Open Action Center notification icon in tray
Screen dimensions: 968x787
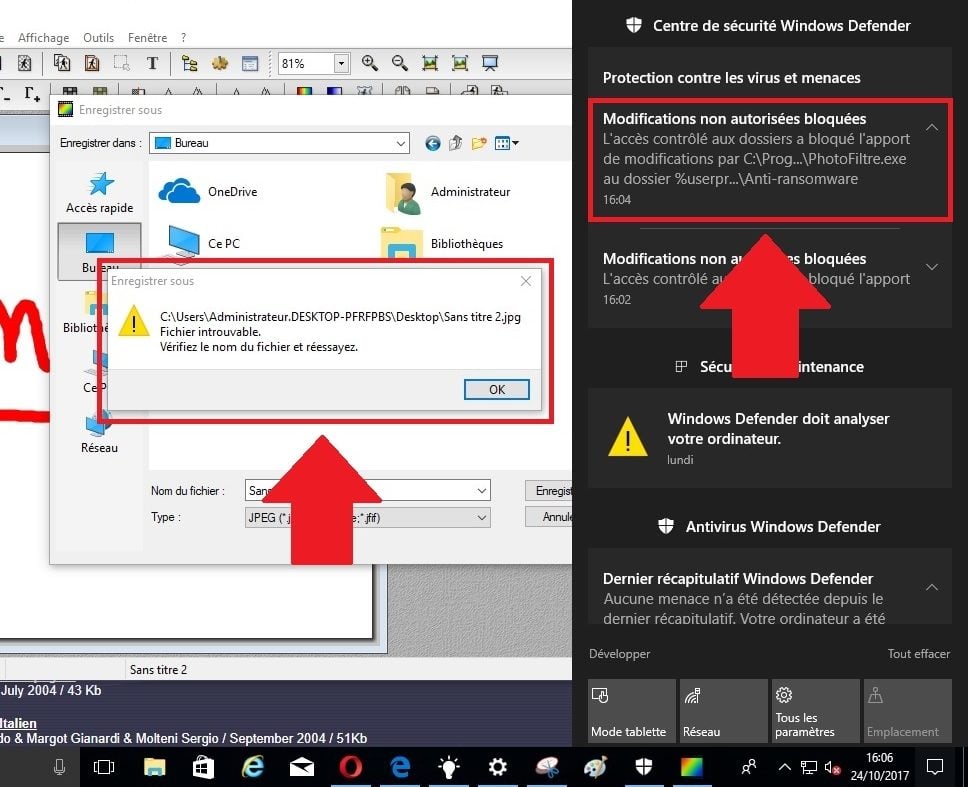click(x=935, y=767)
